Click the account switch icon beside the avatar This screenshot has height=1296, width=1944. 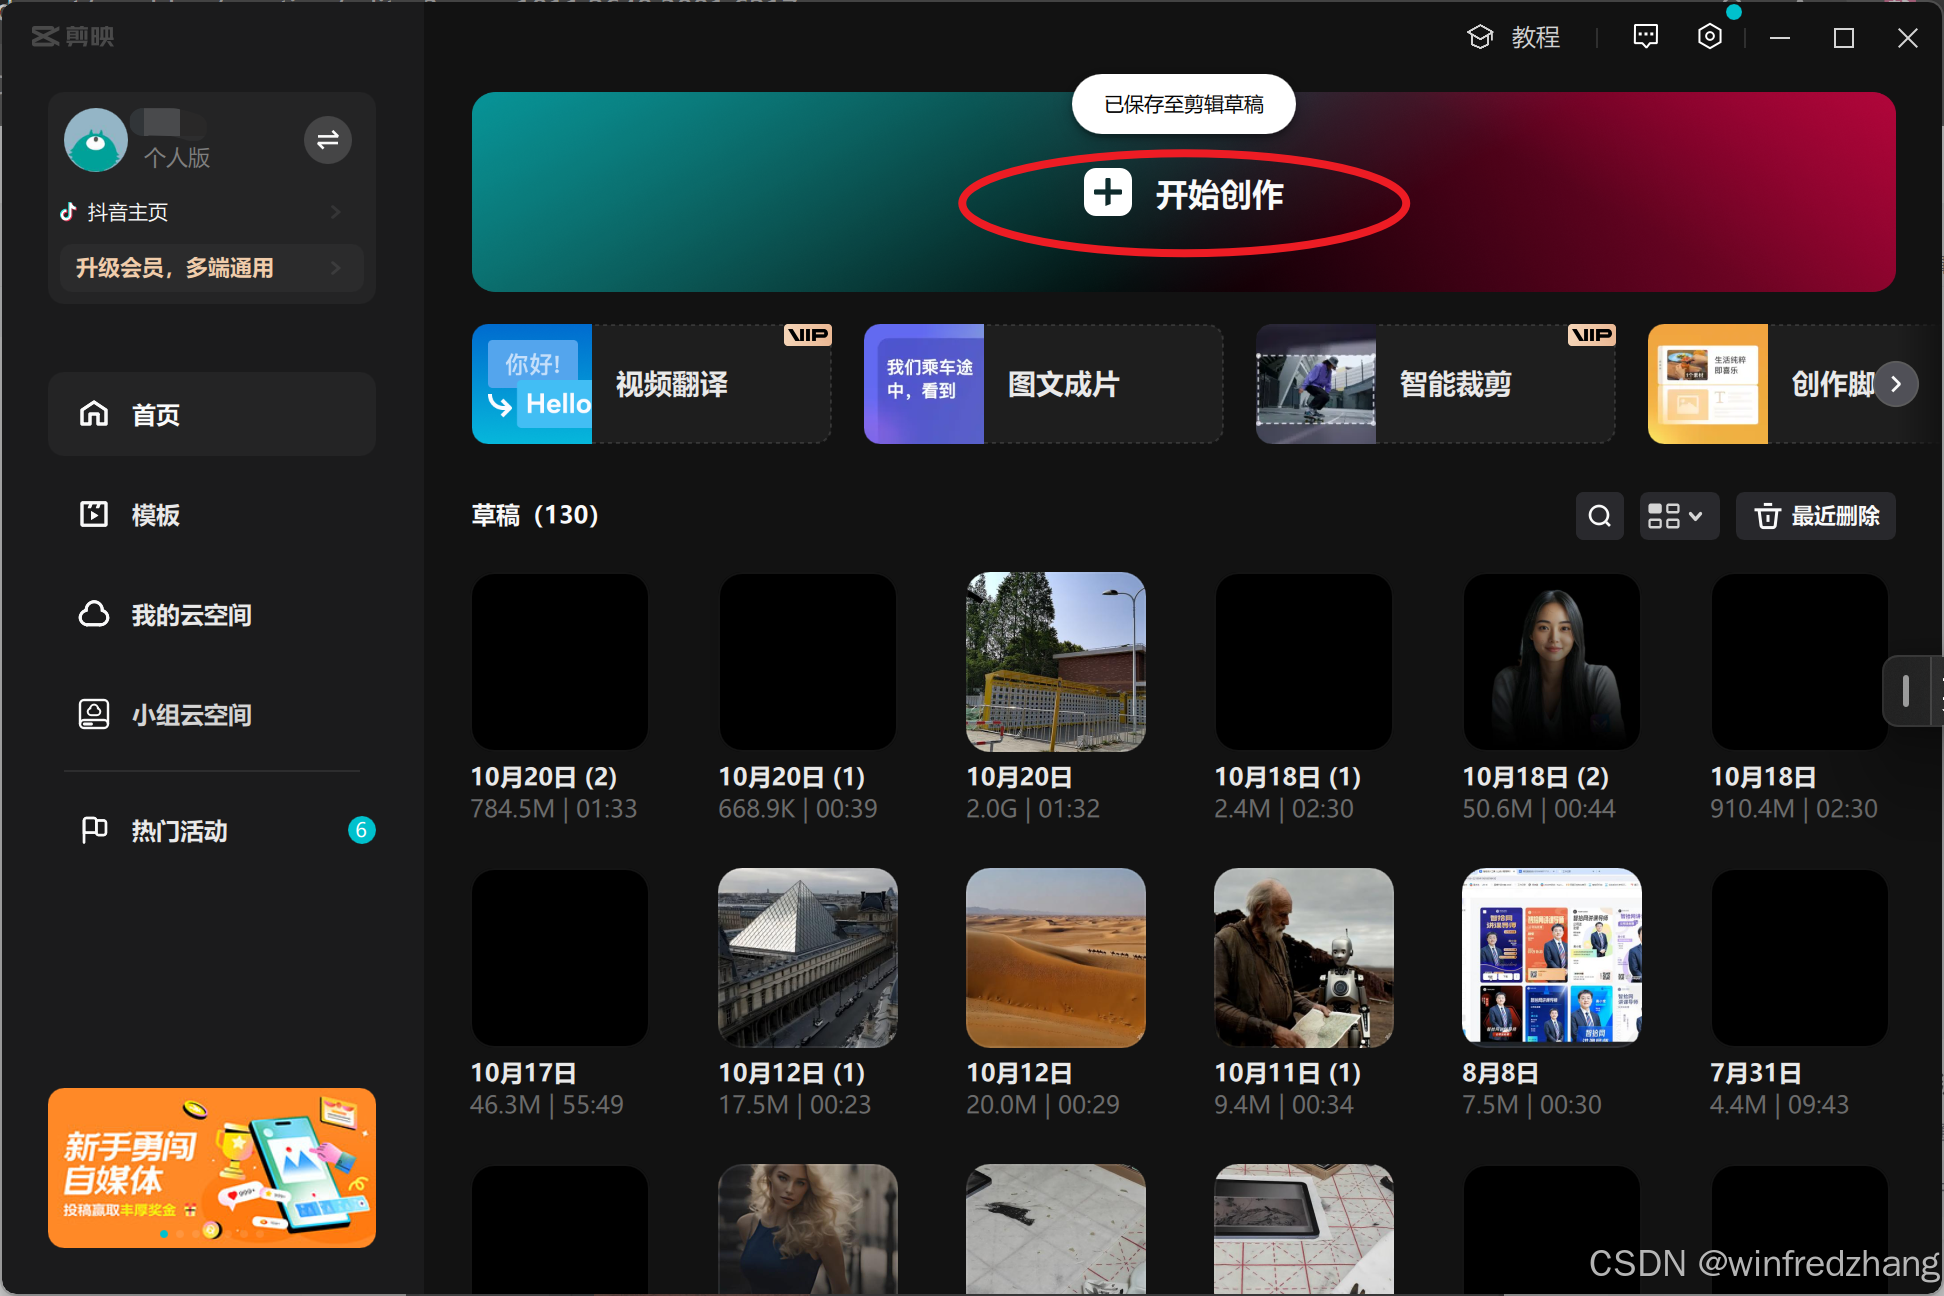pos(327,140)
